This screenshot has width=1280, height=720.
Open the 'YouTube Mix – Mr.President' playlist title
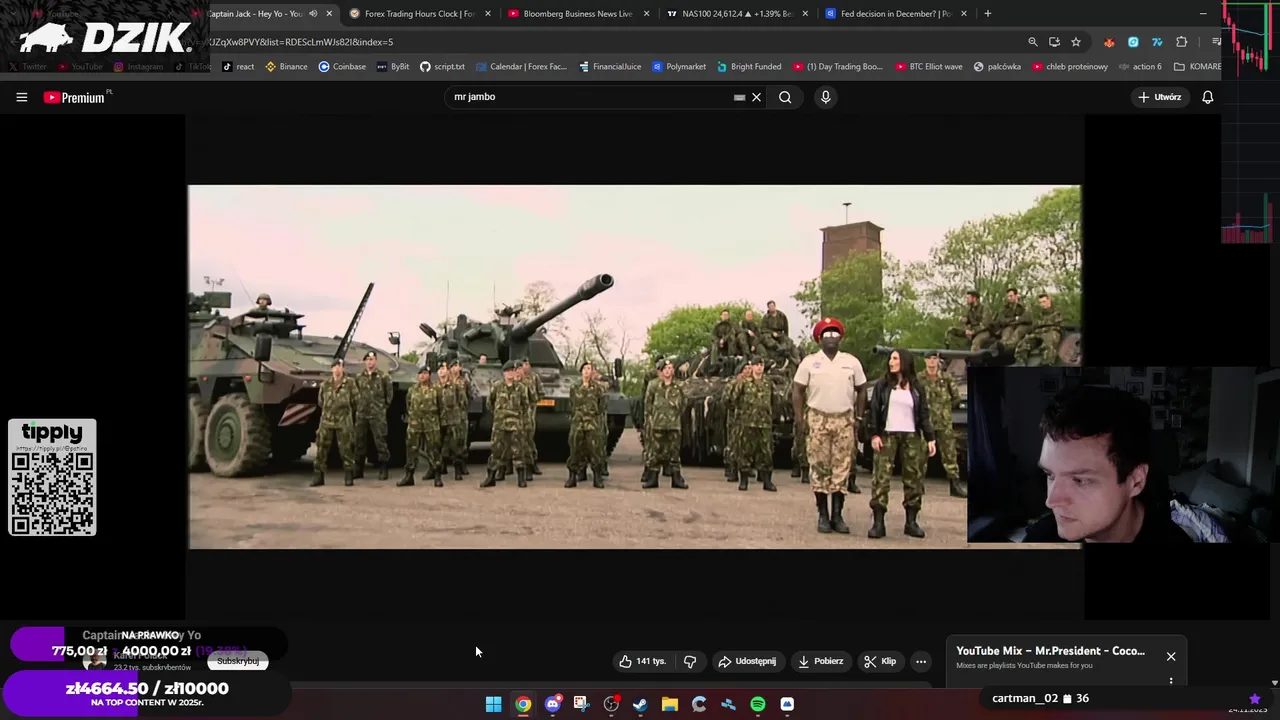1050,651
